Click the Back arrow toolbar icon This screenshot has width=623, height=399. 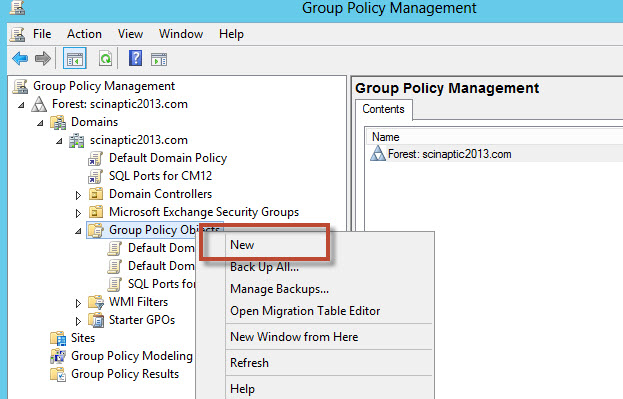pyautogui.click(x=20, y=59)
